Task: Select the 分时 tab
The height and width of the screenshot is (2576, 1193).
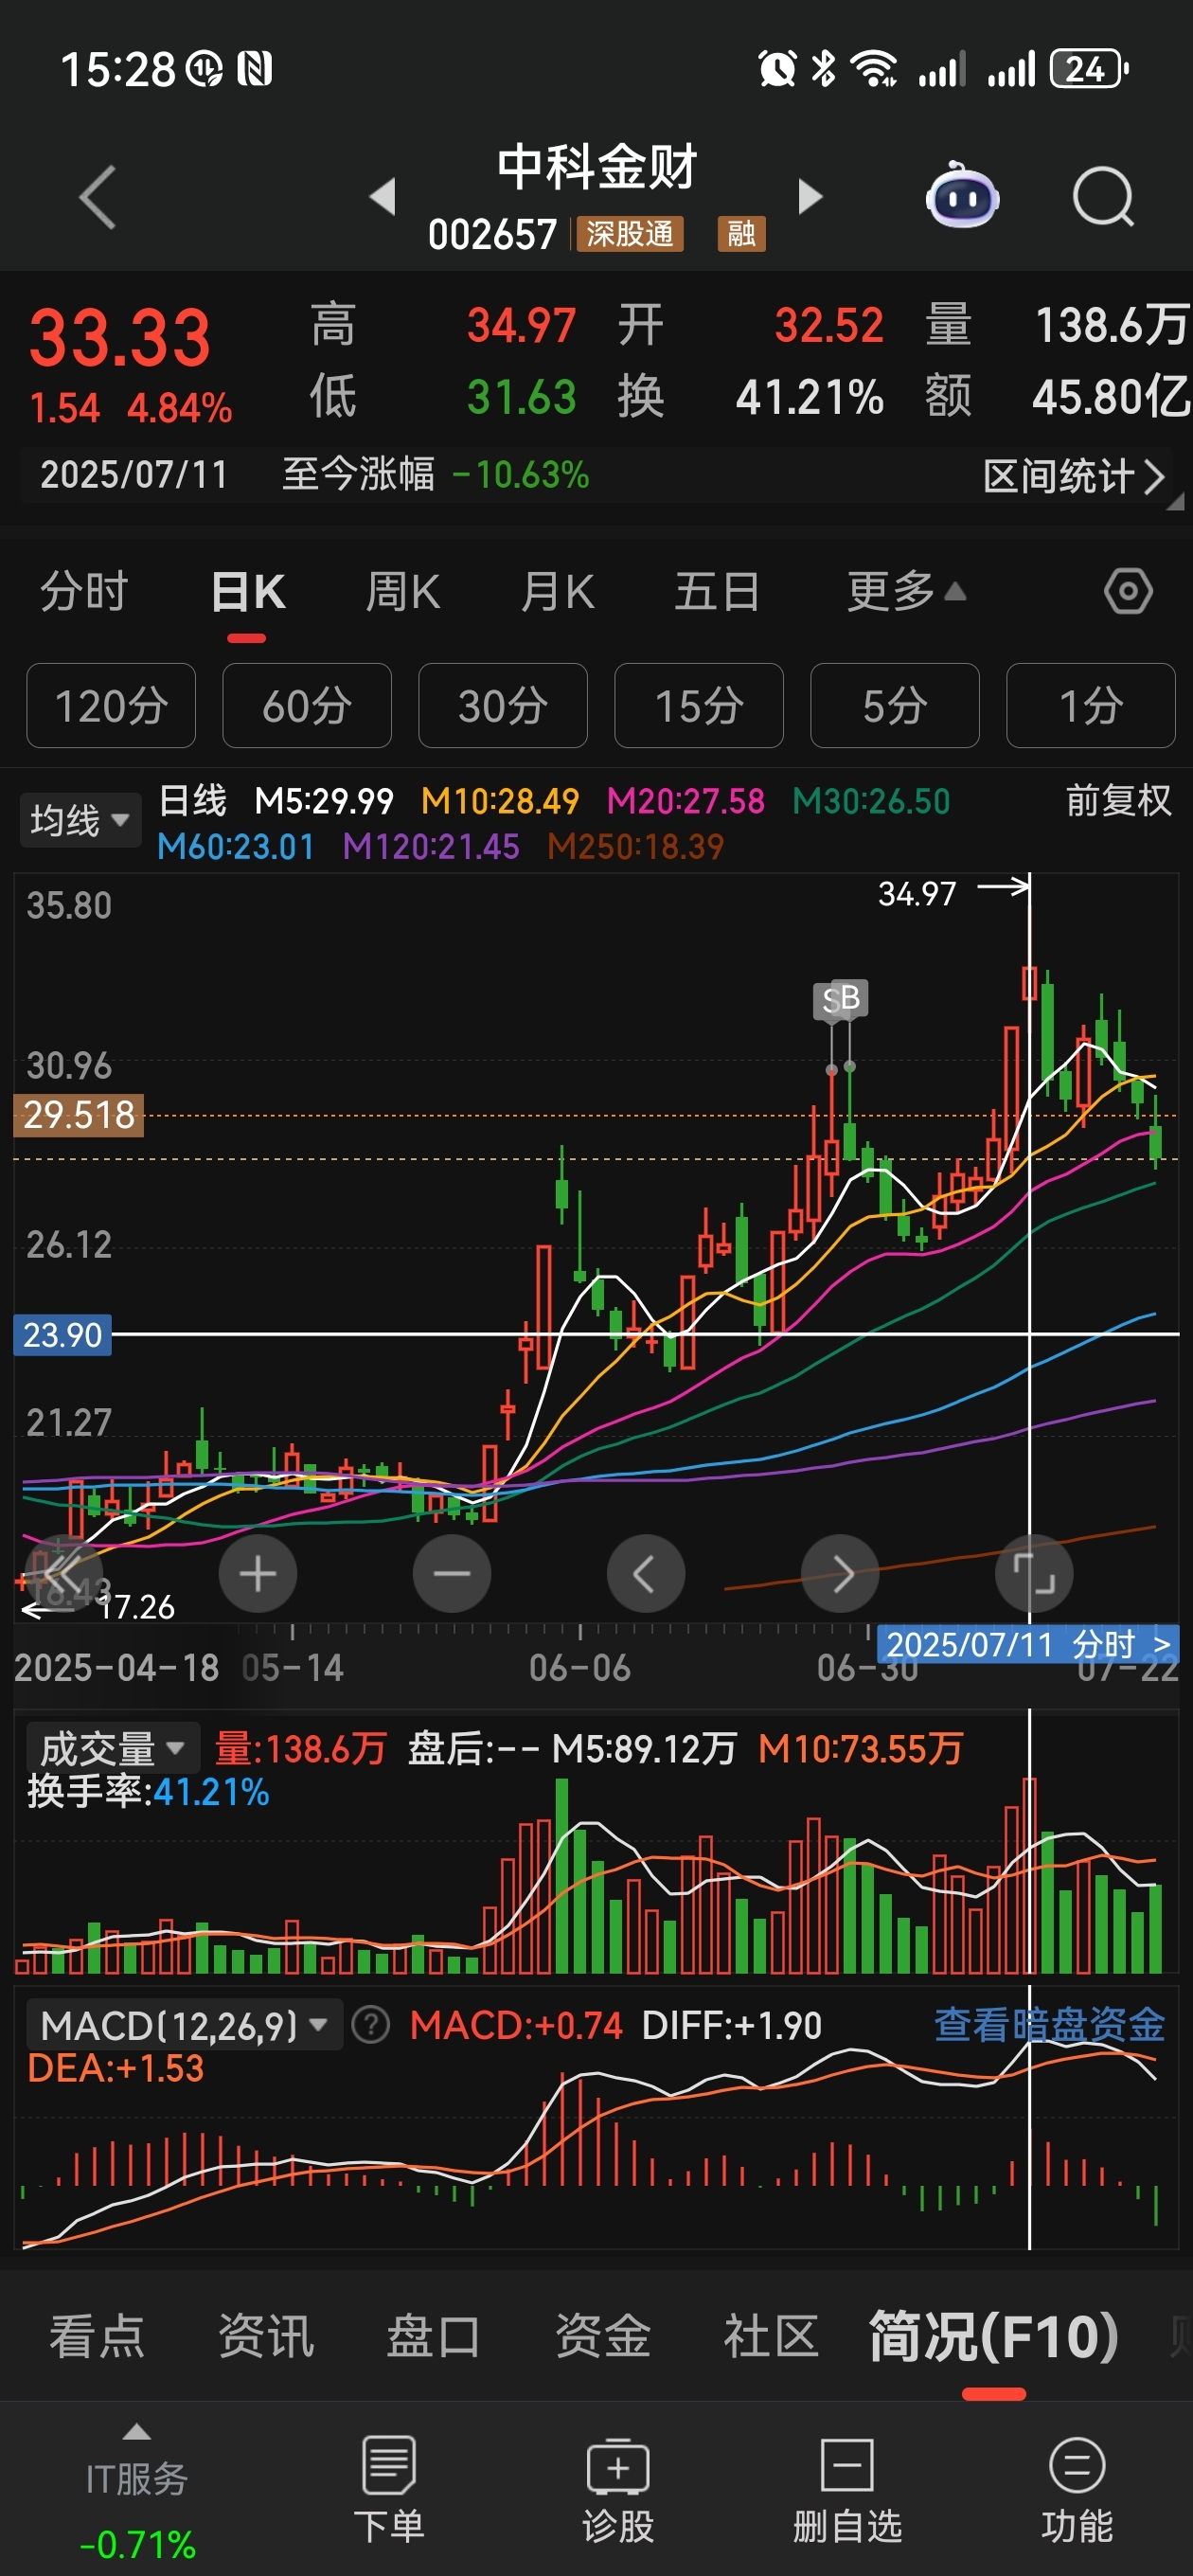Action: click(84, 591)
